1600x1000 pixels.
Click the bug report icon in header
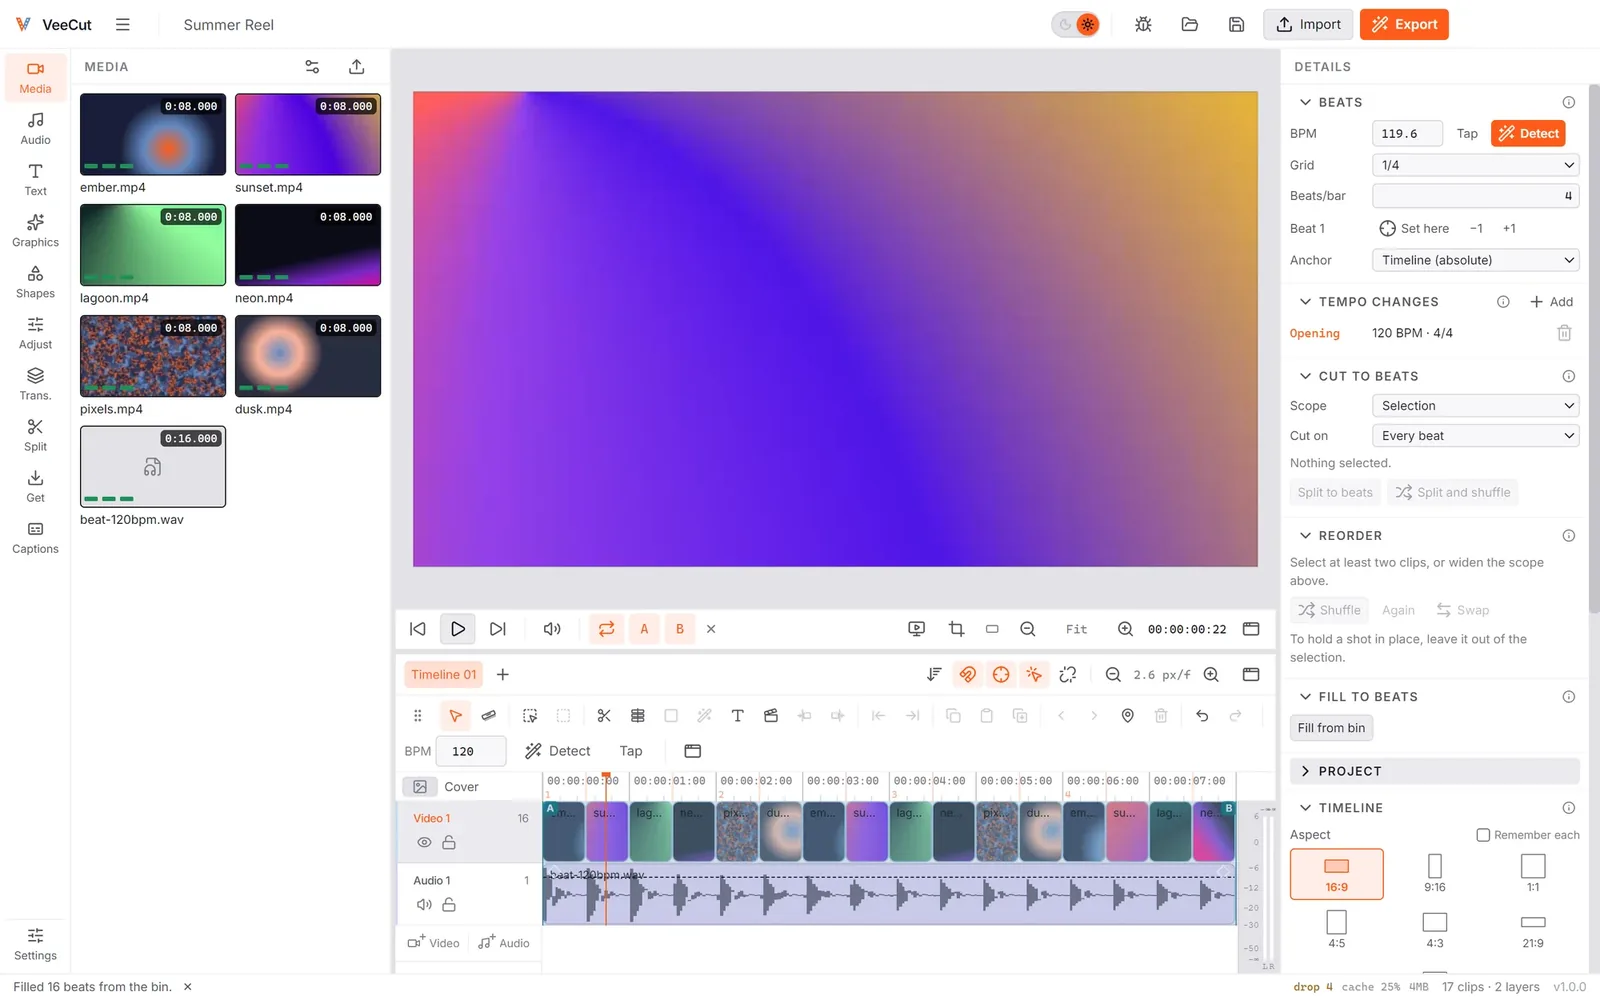1143,25
